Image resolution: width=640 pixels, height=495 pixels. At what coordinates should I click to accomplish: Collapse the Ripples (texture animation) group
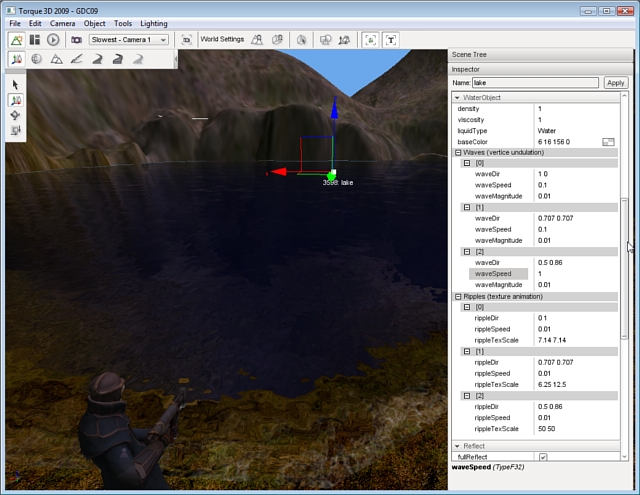click(x=458, y=296)
